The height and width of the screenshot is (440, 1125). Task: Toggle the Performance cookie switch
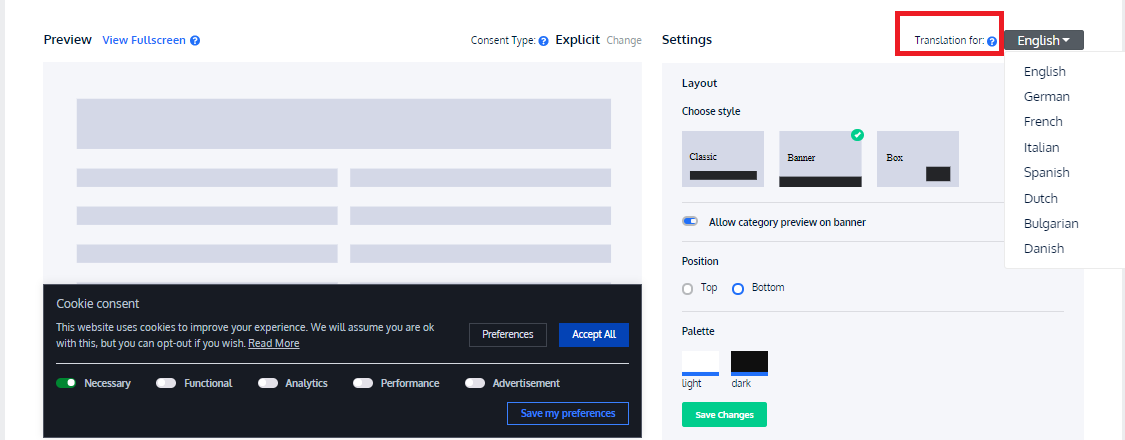(363, 383)
